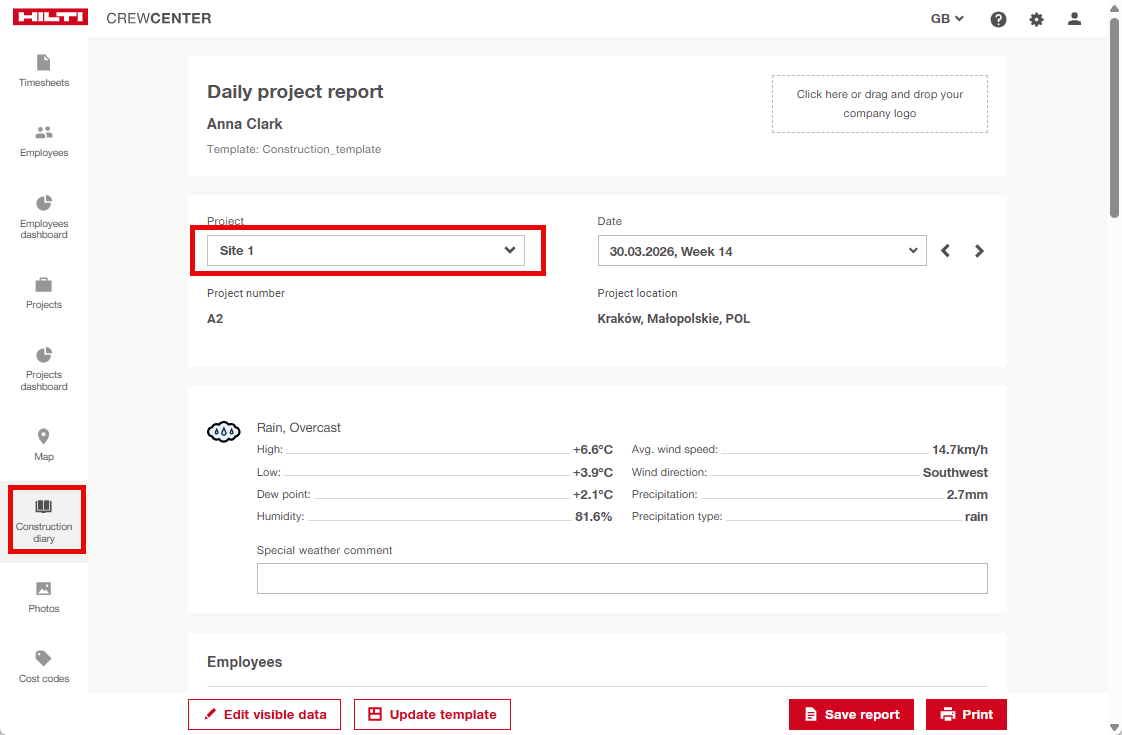Go to previous date arrow
The image size is (1122, 735).
pos(946,251)
